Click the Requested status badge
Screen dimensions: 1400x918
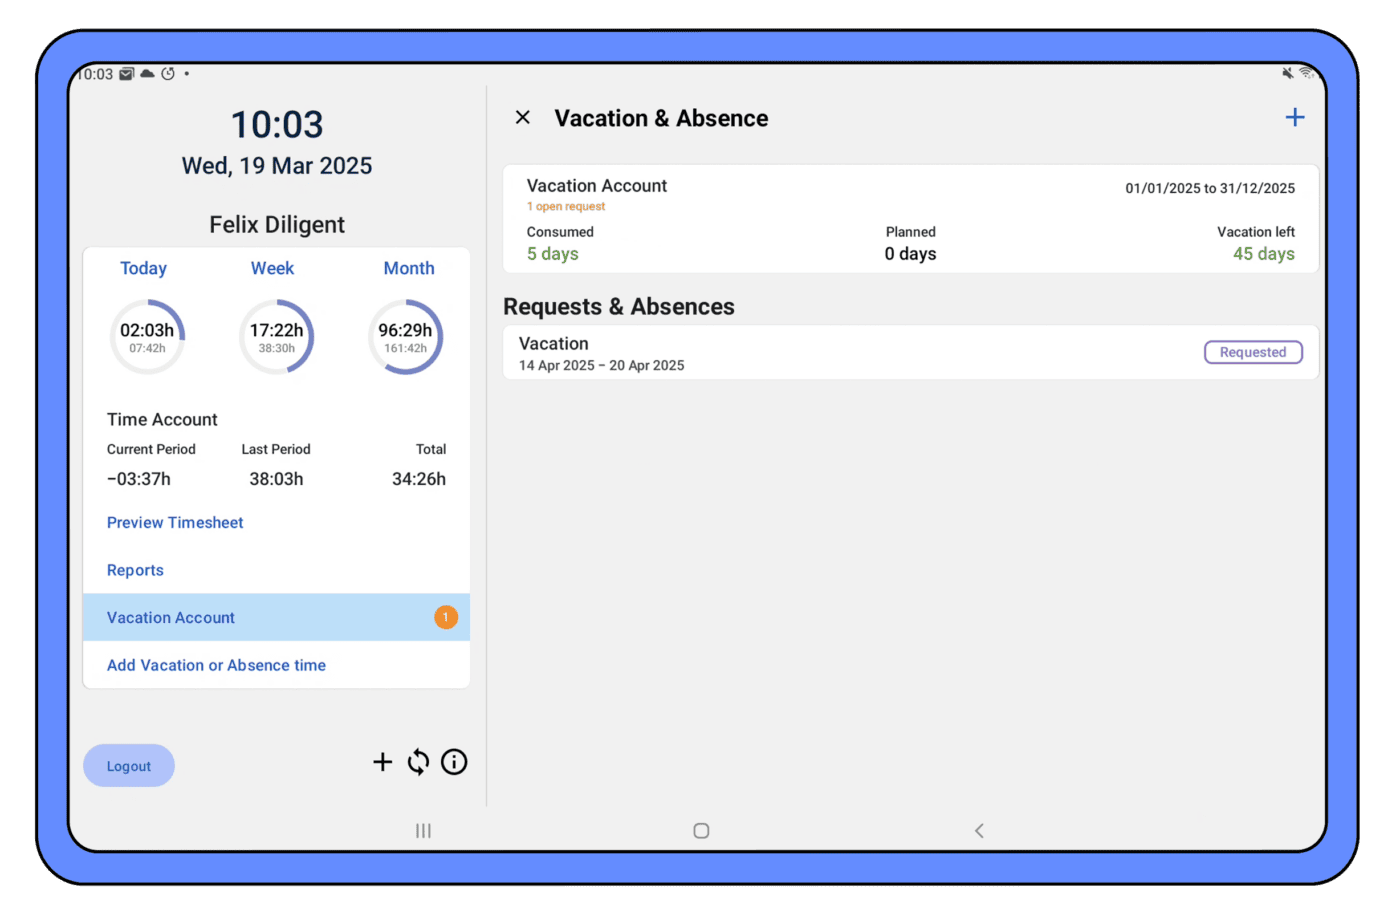click(1252, 352)
